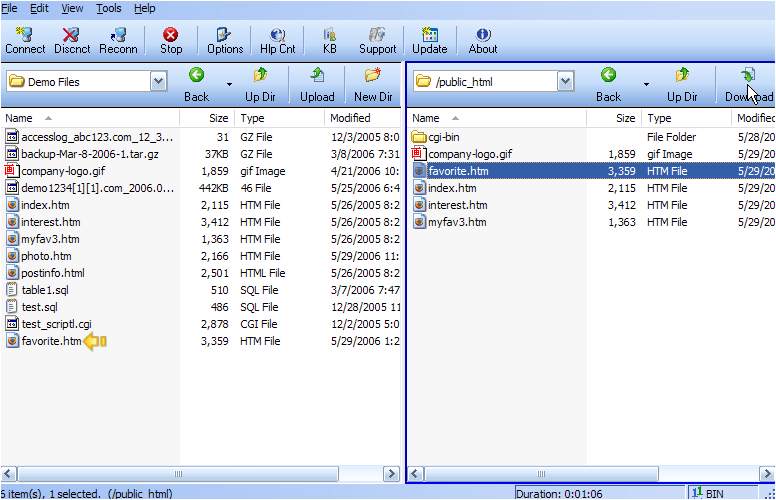The width and height of the screenshot is (776, 500).
Task: Open the View menu
Action: [72, 8]
